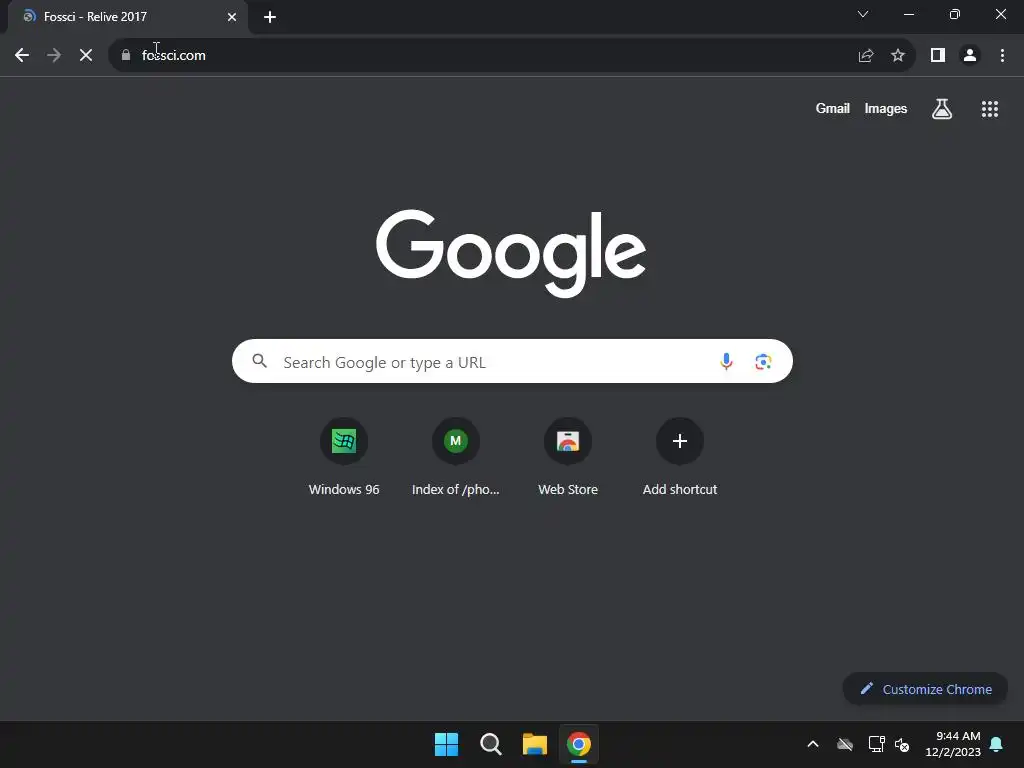Bookmark this tab with the star icon
Image resolution: width=1024 pixels, height=768 pixels.
[898, 56]
